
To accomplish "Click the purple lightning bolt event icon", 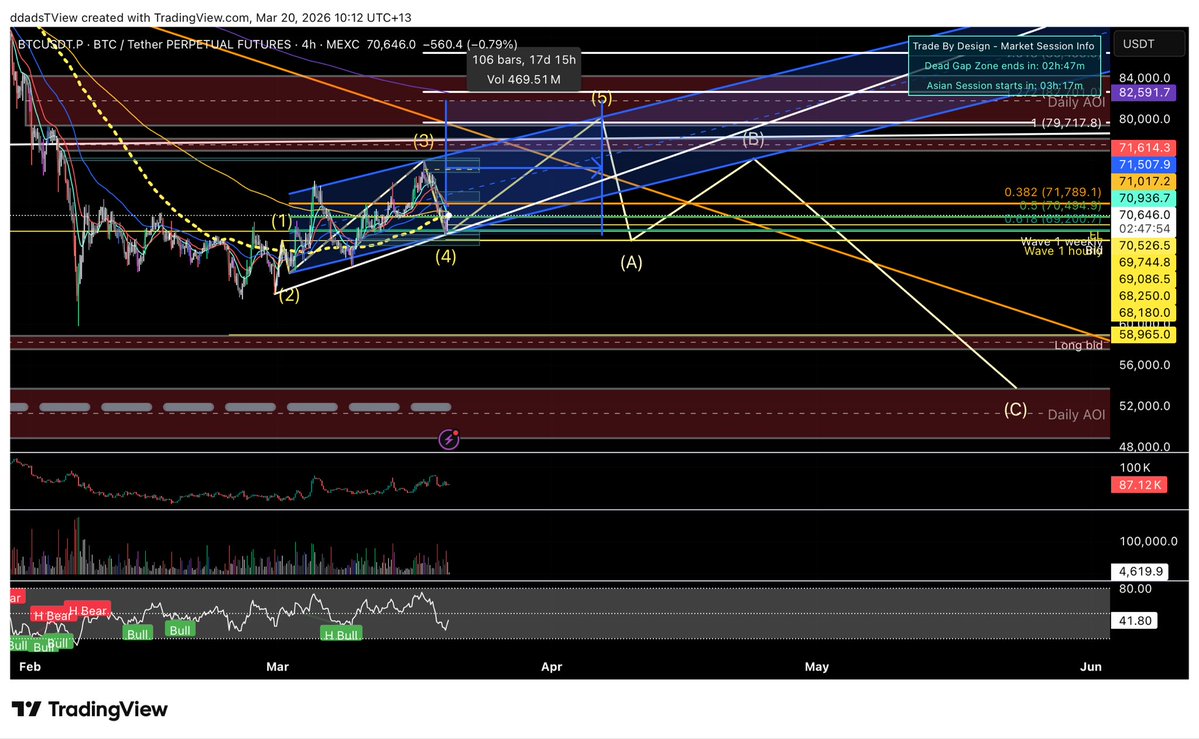I will pos(449,439).
